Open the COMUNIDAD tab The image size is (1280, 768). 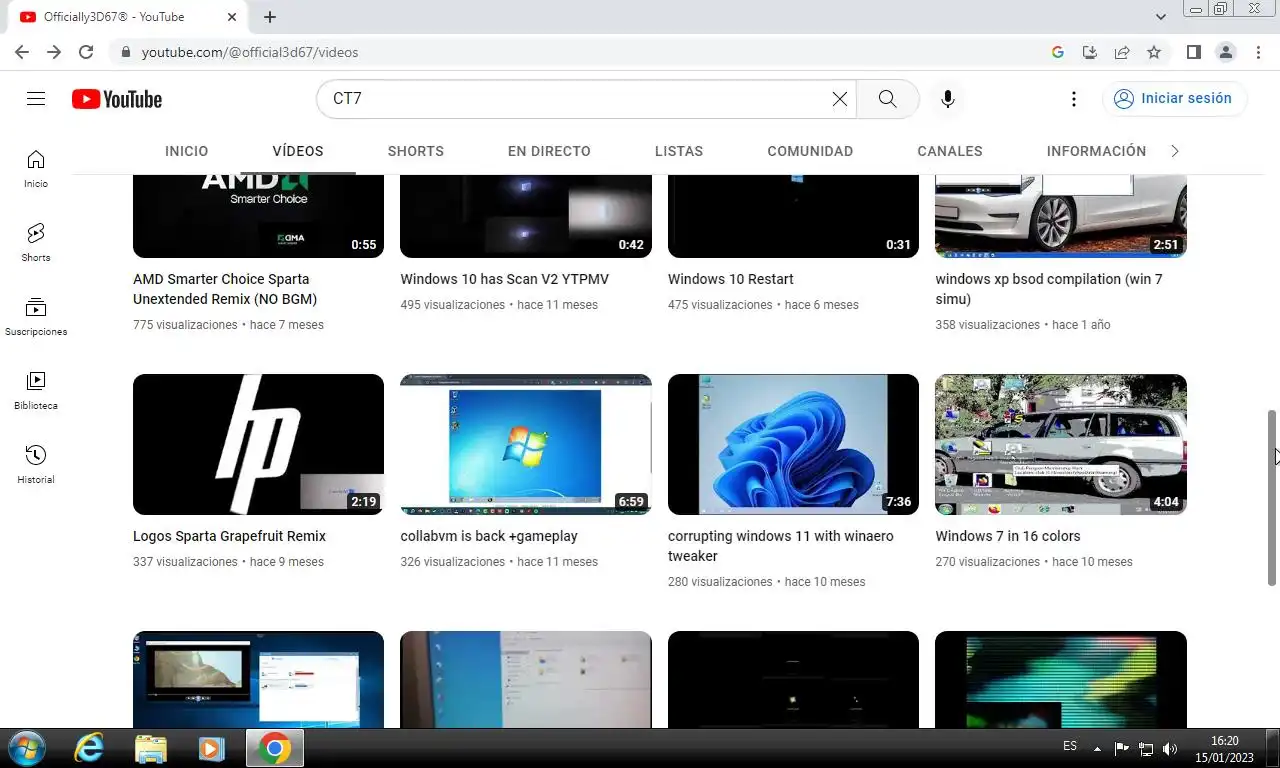(x=810, y=151)
